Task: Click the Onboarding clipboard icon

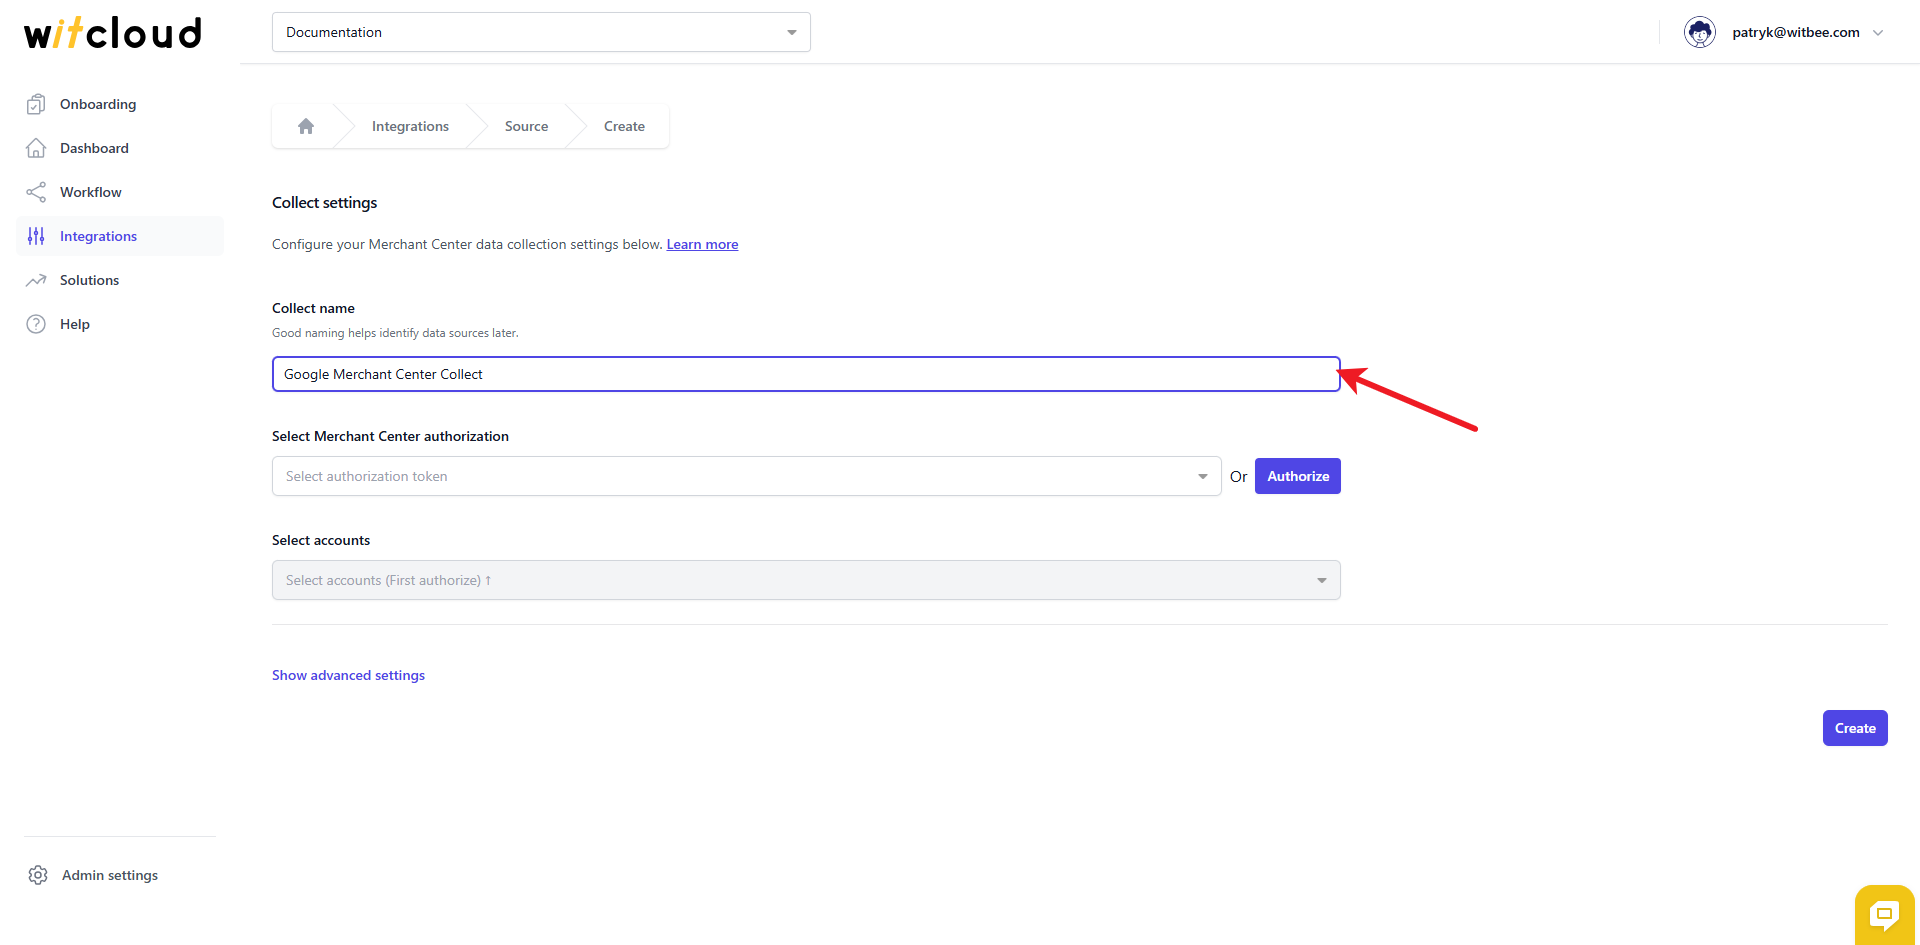Action: coord(36,104)
